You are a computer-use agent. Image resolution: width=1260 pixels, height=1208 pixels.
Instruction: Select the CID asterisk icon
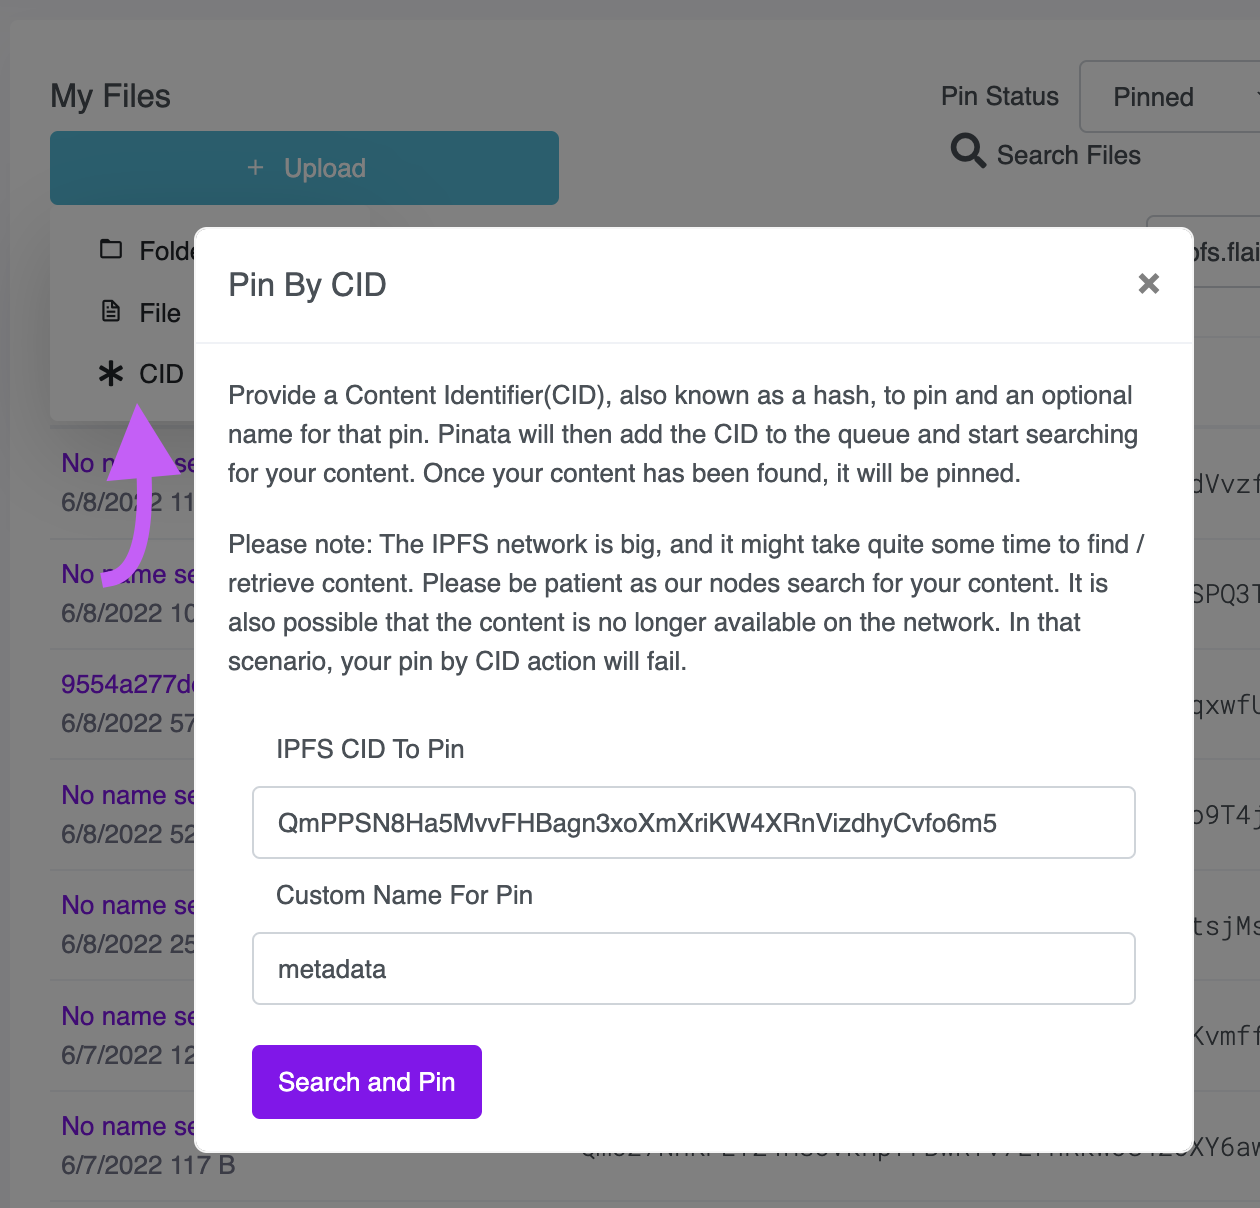tap(111, 374)
